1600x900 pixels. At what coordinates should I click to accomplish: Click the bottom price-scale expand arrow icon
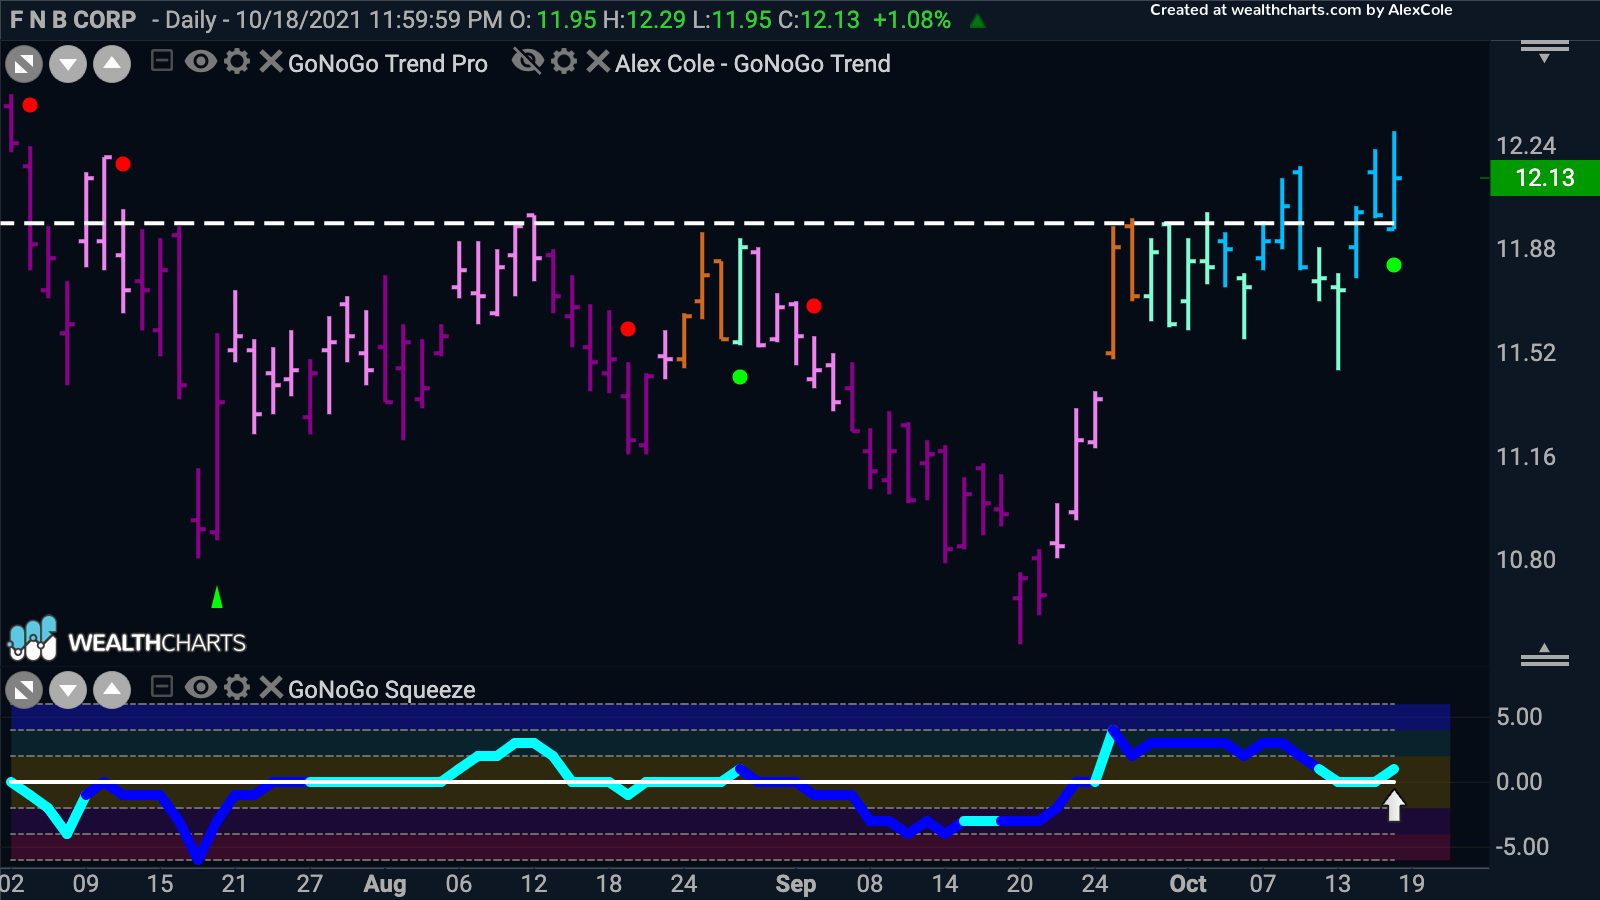coord(1545,655)
